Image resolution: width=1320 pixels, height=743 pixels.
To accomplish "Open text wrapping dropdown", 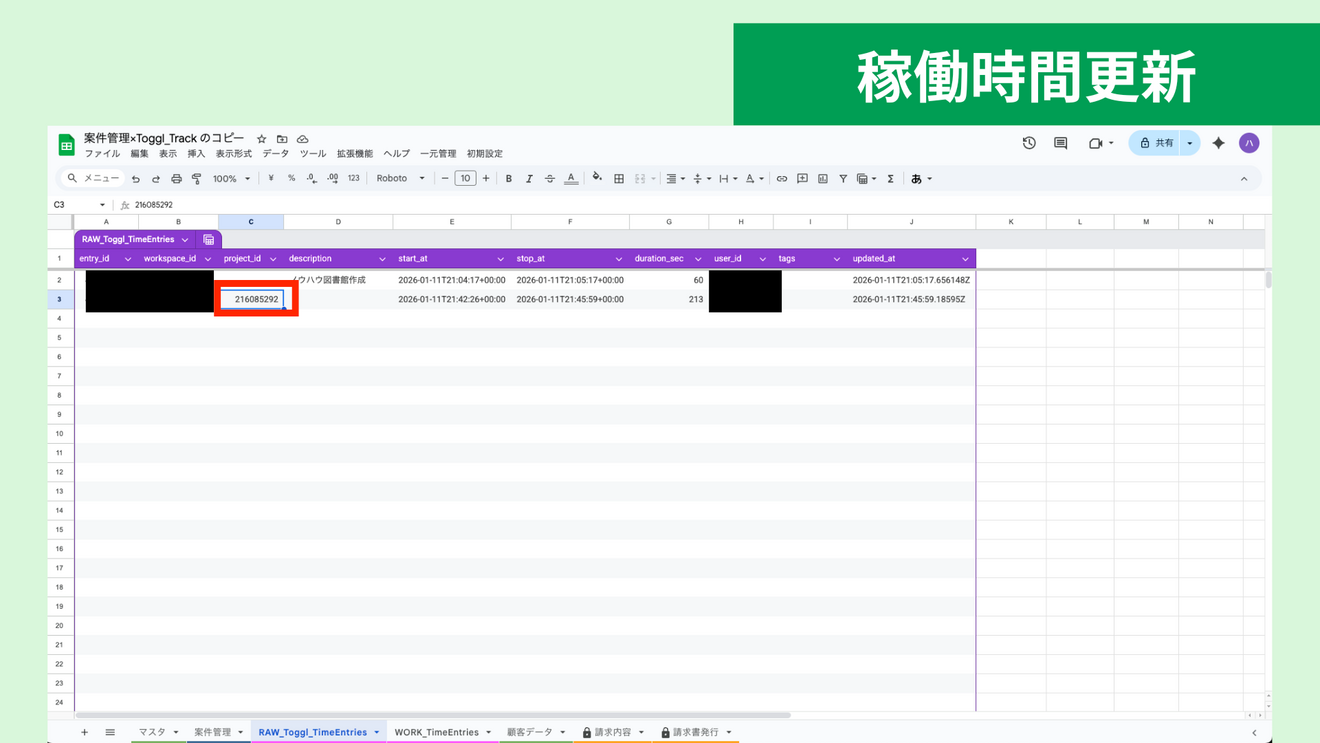I will [x=728, y=179].
